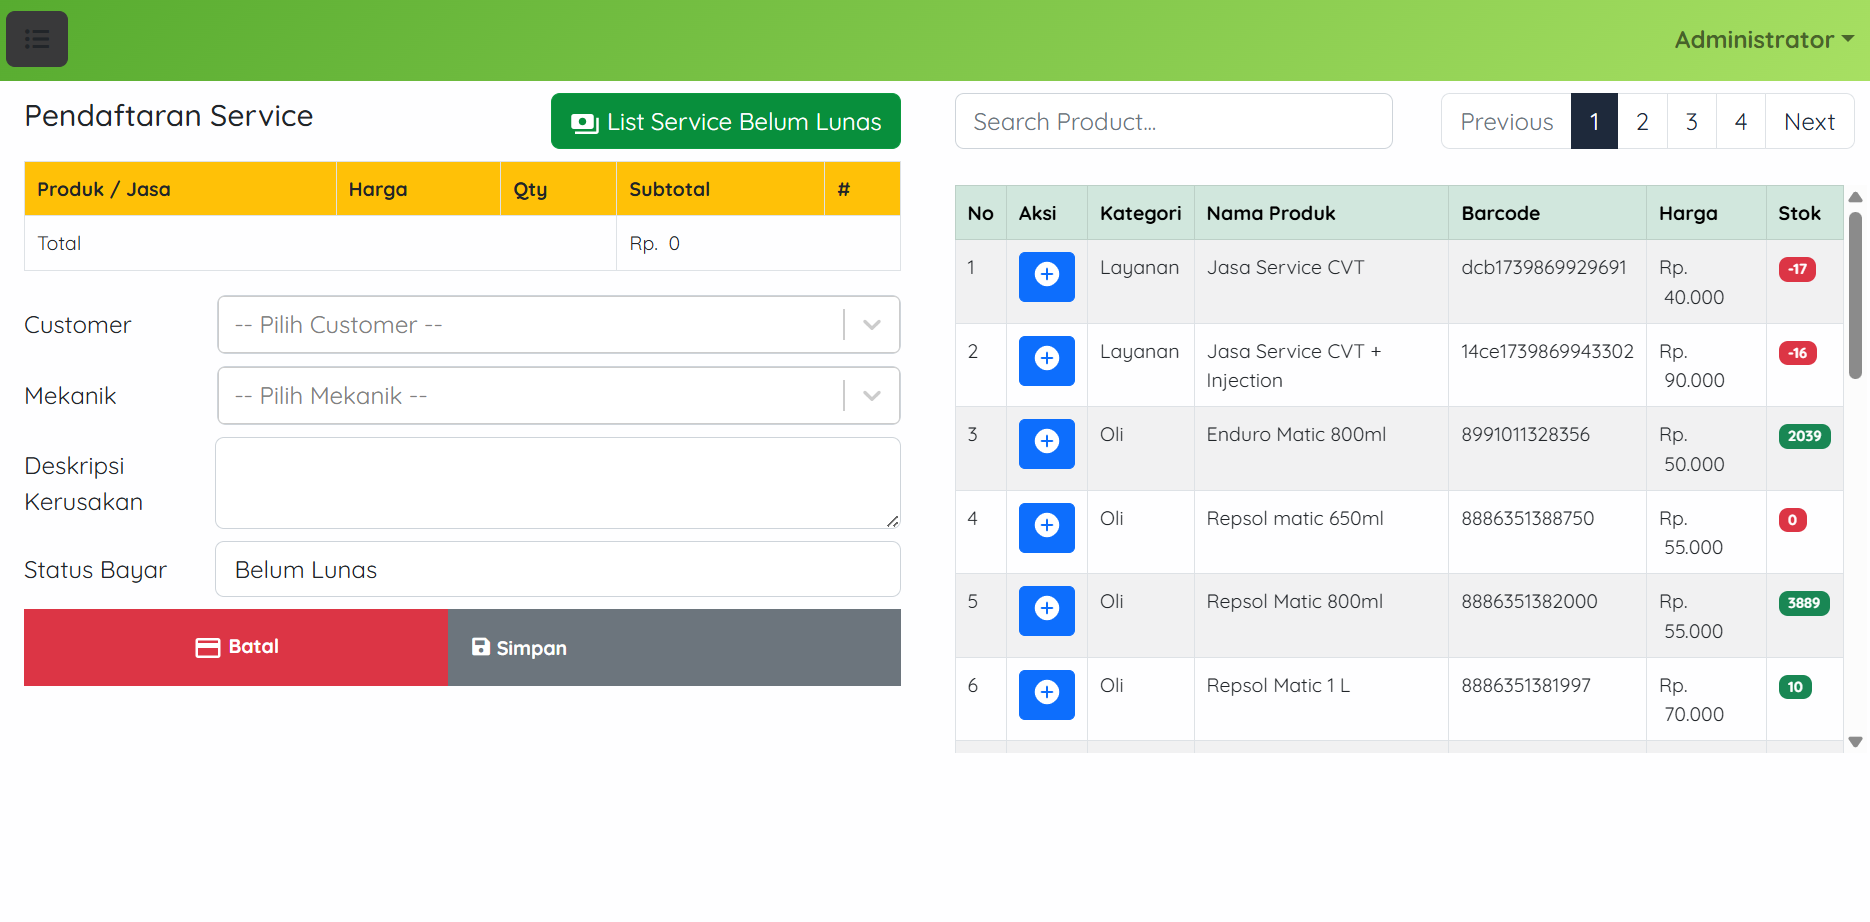Go to page 2 of products
Image resolution: width=1870 pixels, height=922 pixels.
(x=1642, y=122)
